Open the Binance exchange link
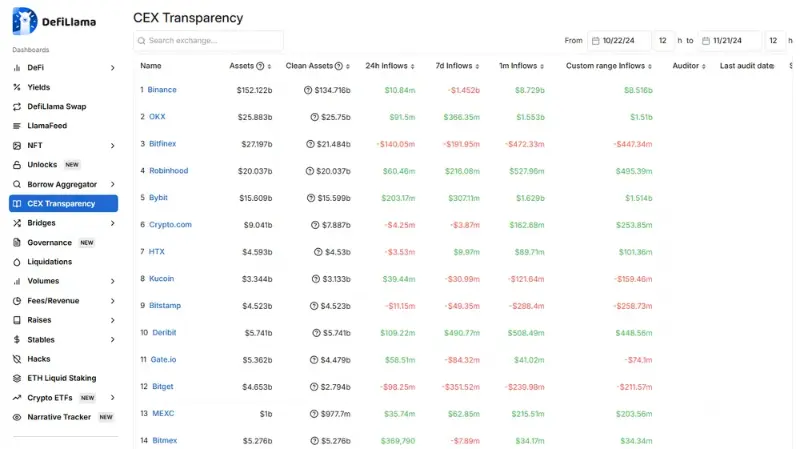 pos(162,89)
